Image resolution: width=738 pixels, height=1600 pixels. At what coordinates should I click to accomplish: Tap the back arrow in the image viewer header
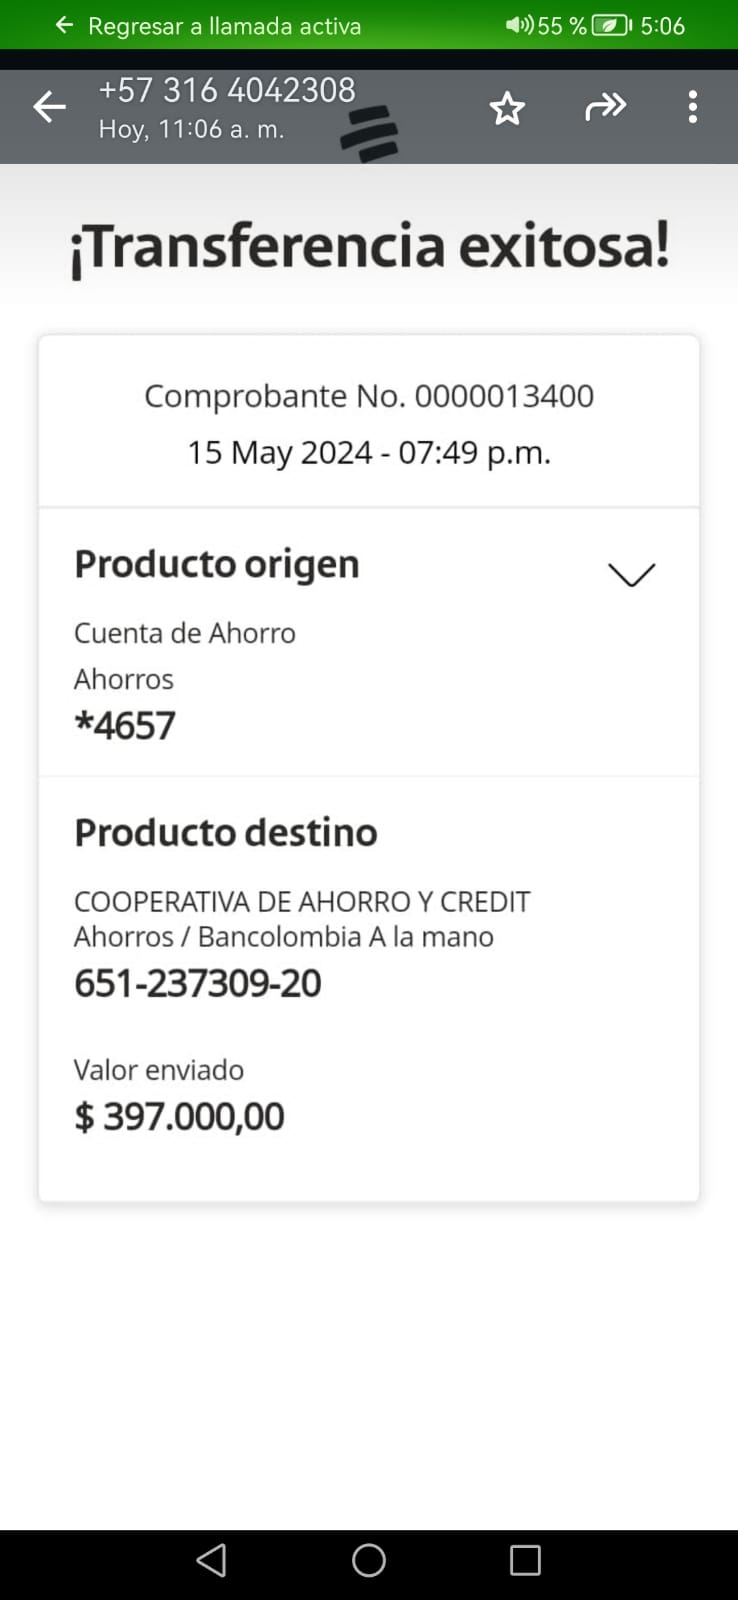(x=49, y=107)
